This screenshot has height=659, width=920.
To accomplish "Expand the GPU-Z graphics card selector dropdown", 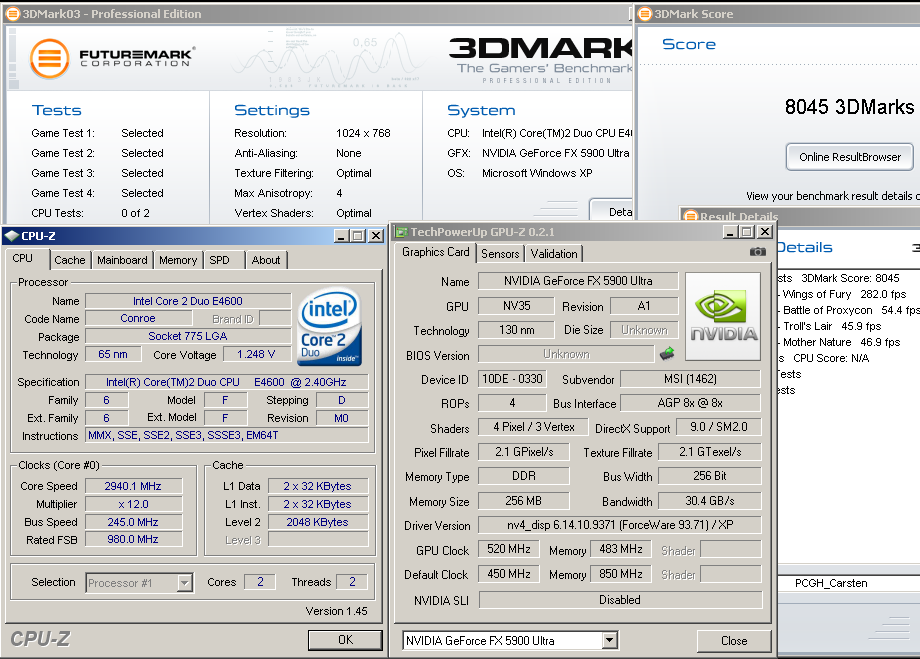I will (610, 640).
